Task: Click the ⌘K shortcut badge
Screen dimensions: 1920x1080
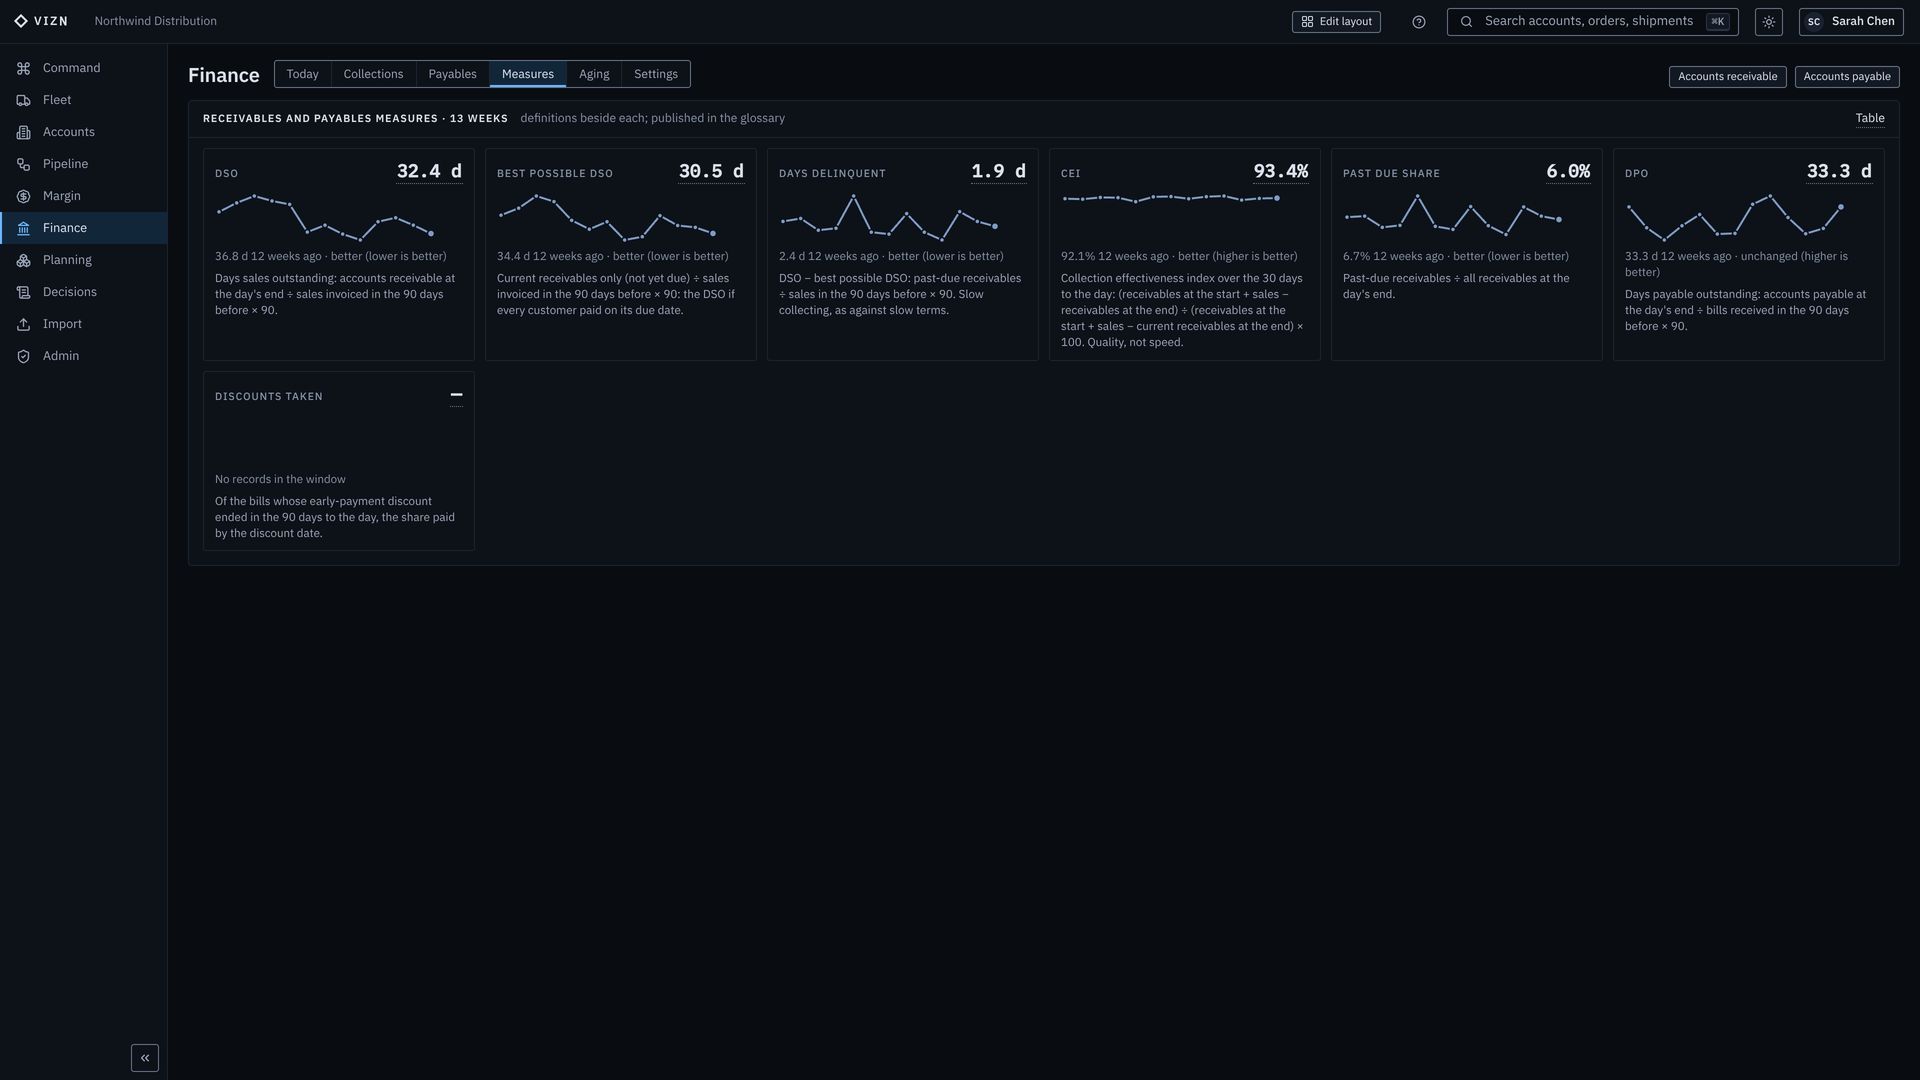Action: [x=1717, y=22]
